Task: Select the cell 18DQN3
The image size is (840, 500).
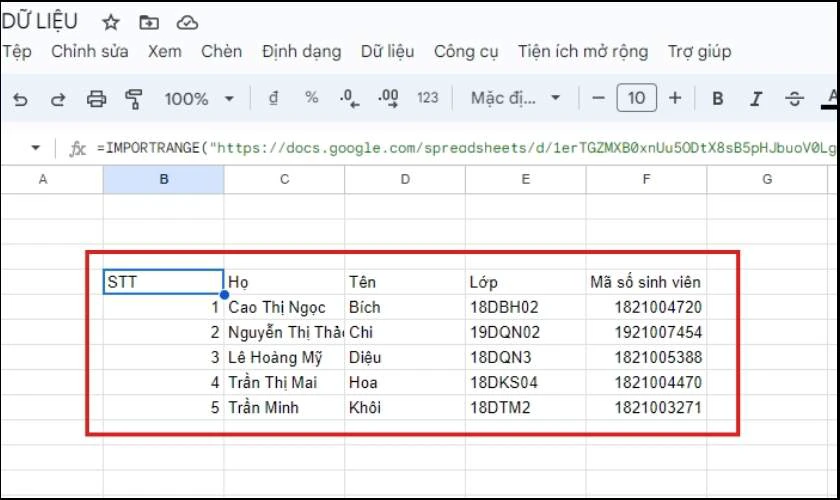Action: 526,357
